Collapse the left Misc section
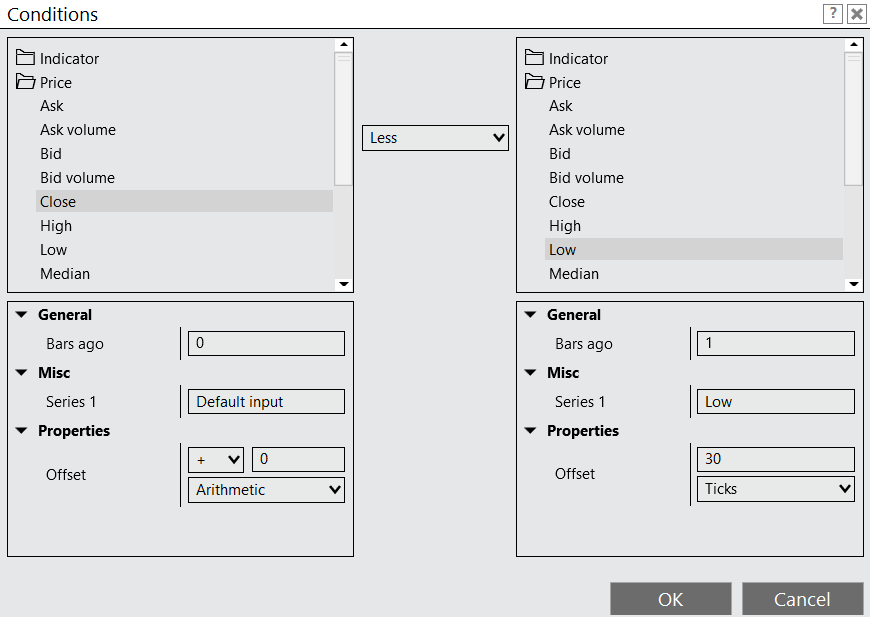 point(22,372)
